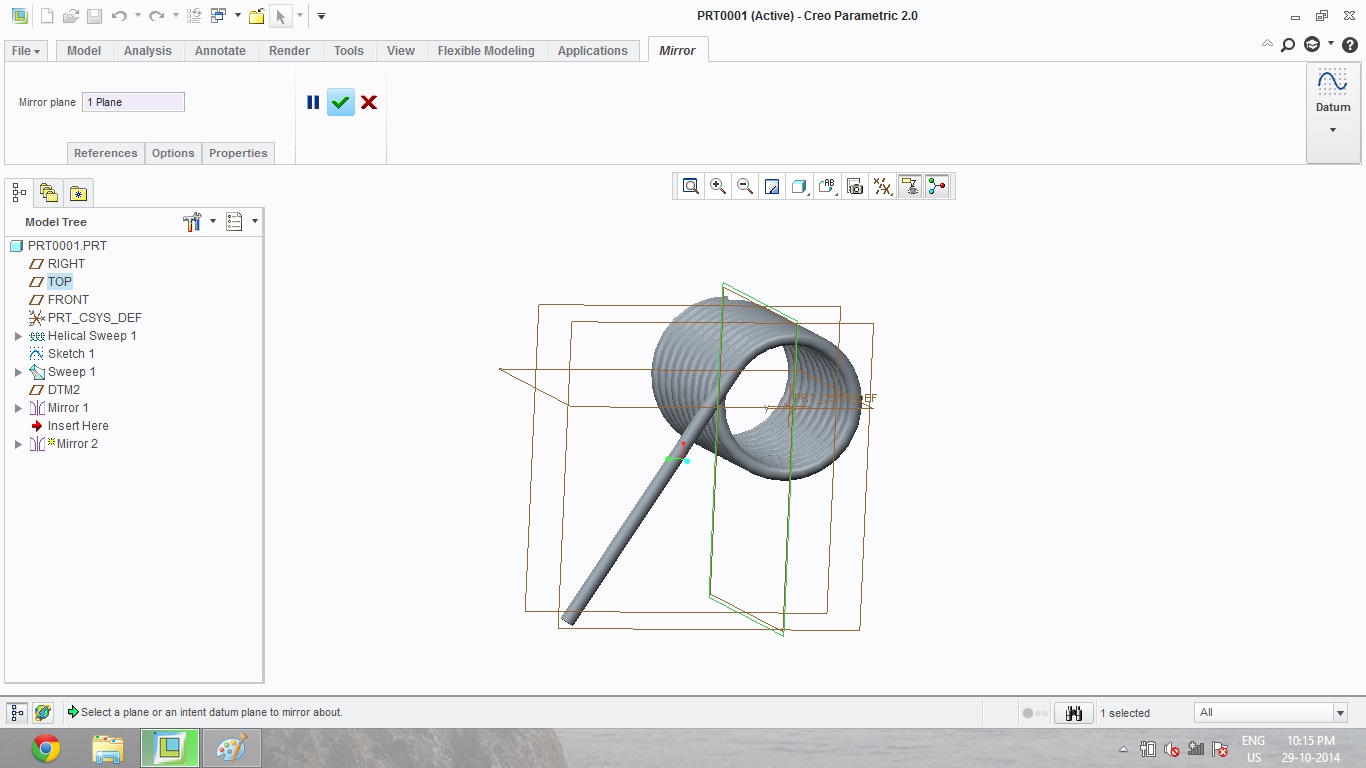Open datum display filters
The height and width of the screenshot is (768, 1366).
point(882,186)
